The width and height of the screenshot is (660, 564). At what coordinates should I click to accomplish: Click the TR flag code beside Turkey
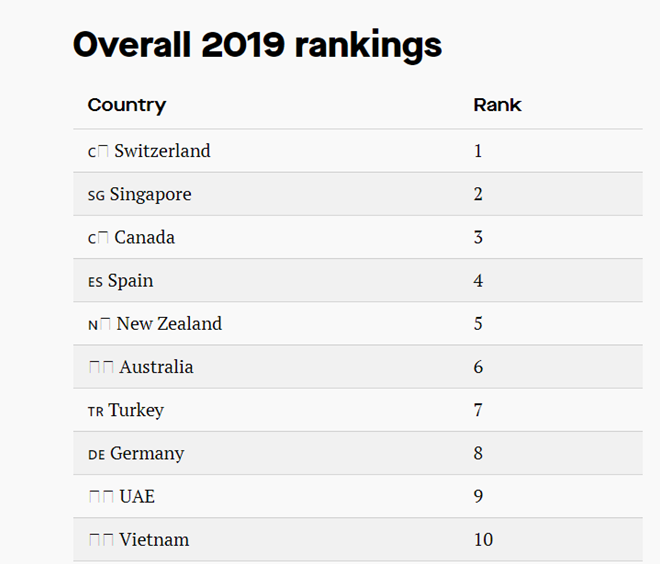point(96,411)
